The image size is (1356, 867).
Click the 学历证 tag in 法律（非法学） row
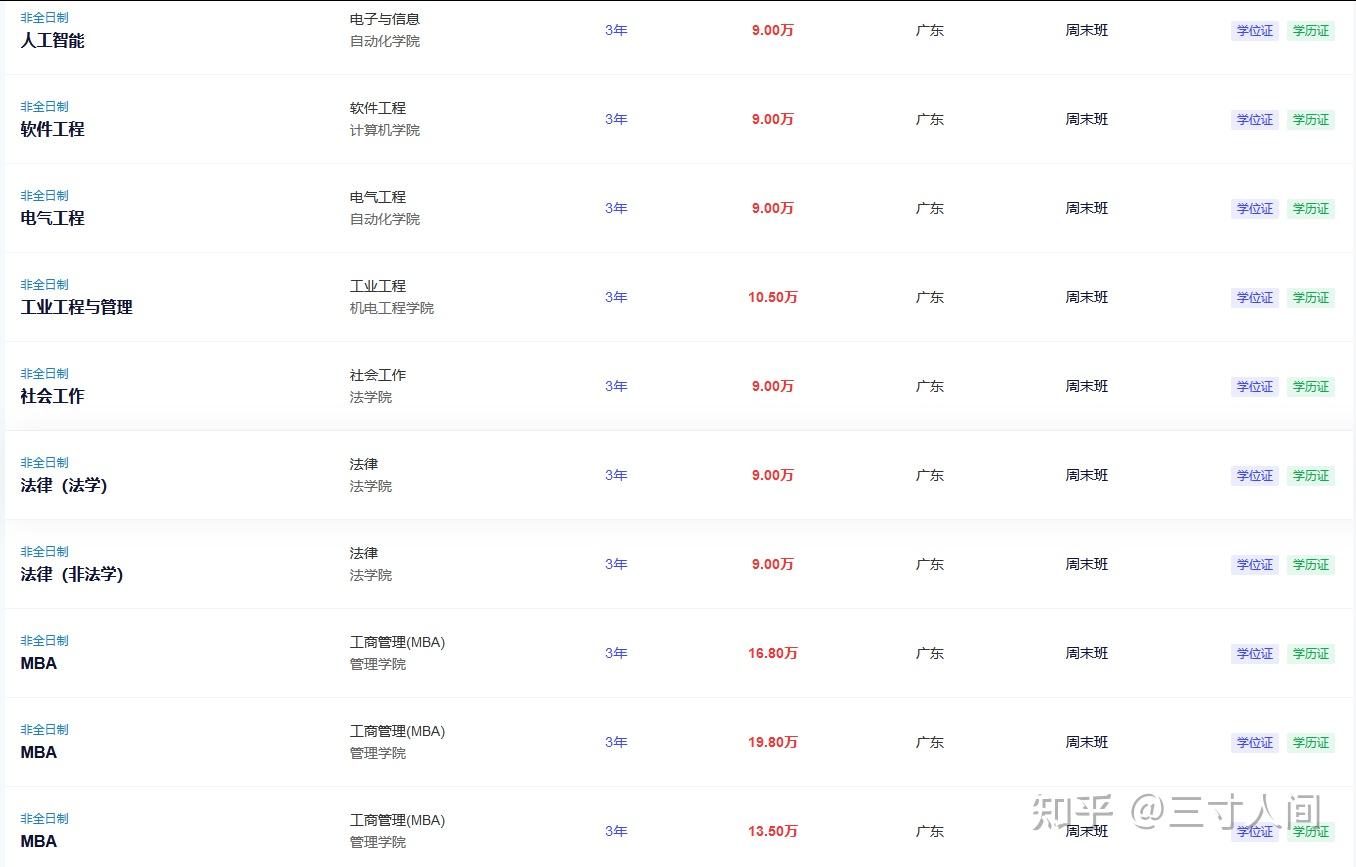click(x=1311, y=565)
